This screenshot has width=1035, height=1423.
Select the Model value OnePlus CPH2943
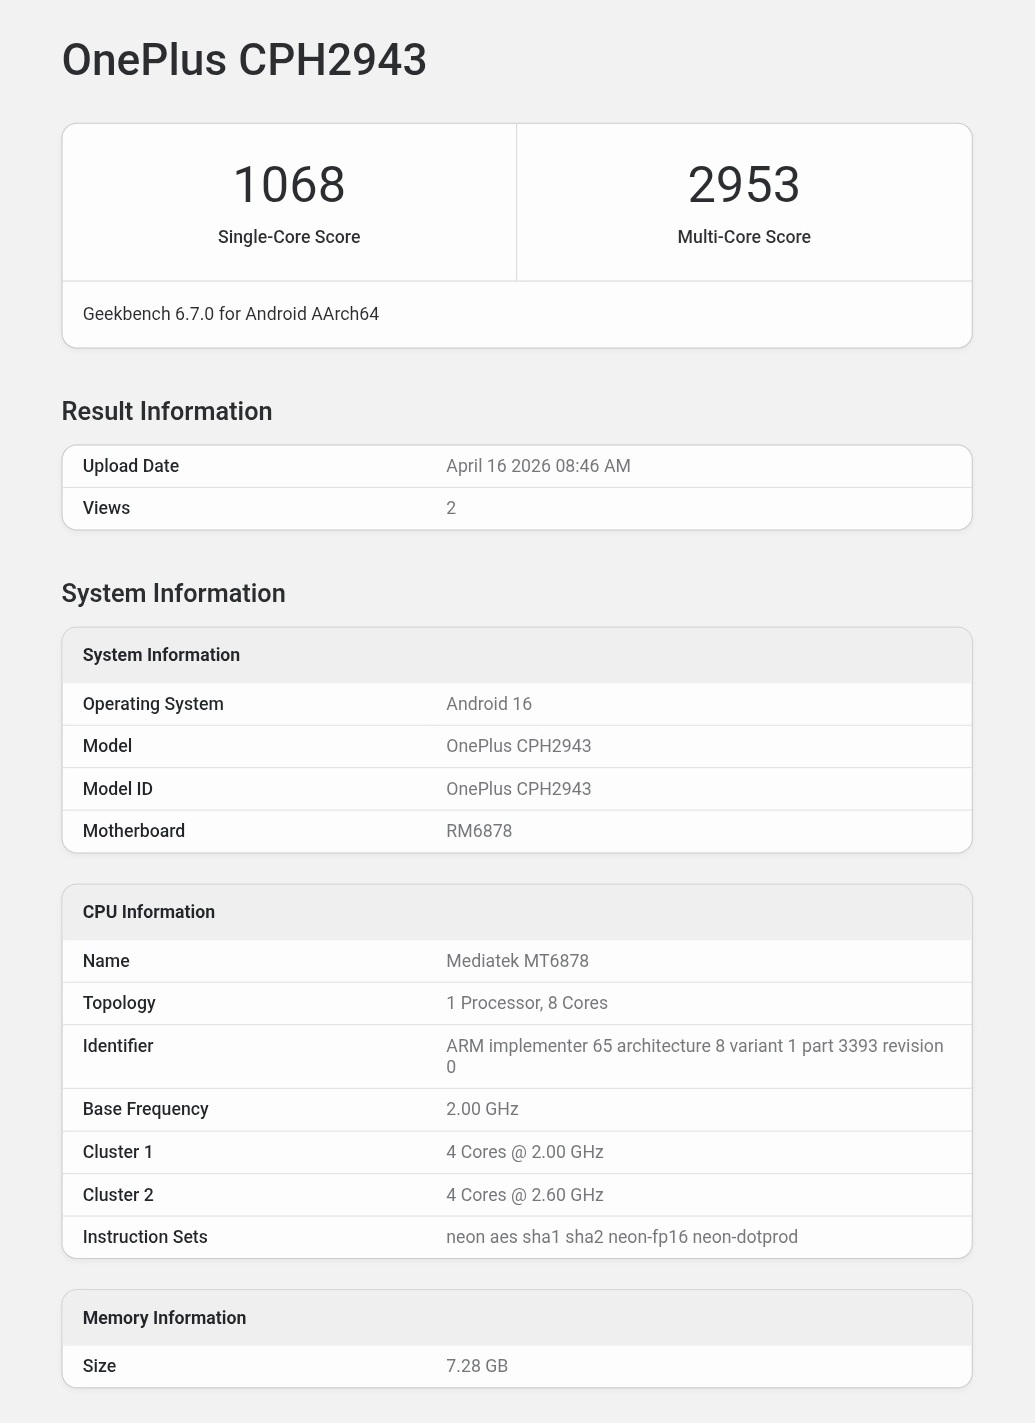[x=518, y=746]
